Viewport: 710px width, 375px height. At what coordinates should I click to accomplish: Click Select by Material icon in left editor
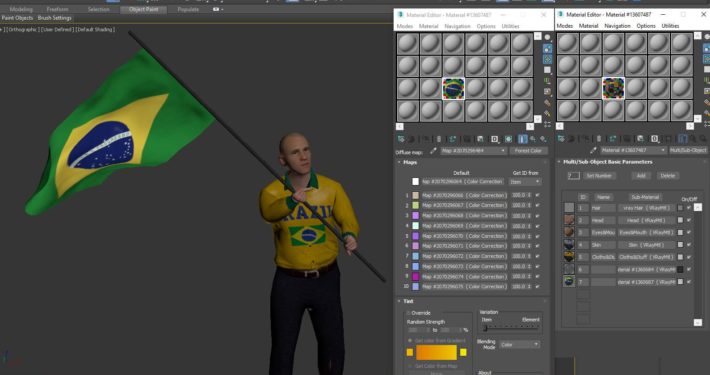tap(547, 113)
